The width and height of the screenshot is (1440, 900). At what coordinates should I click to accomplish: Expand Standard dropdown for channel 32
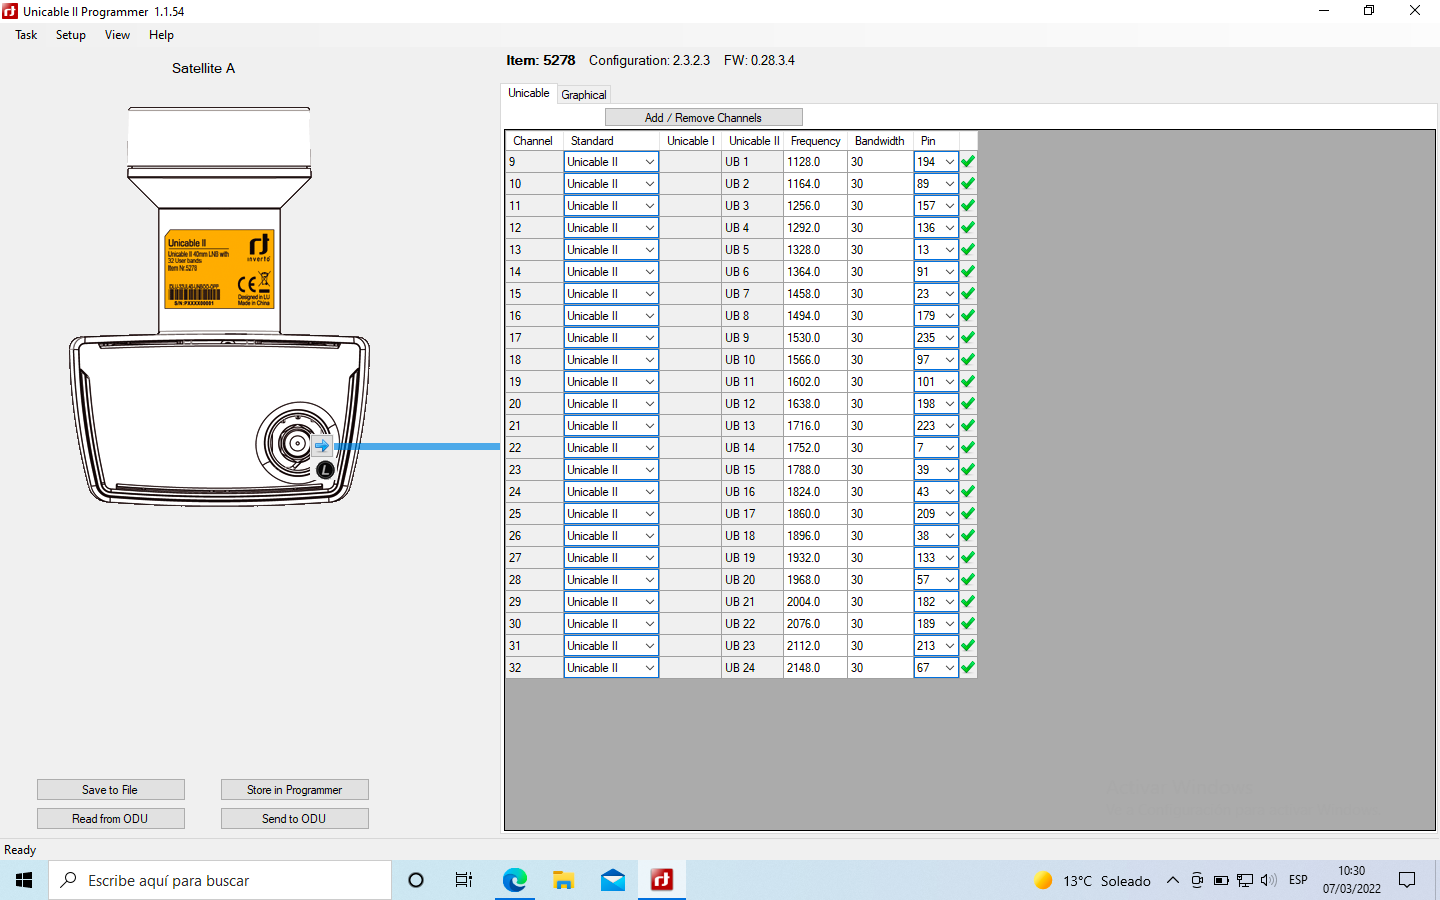(649, 668)
